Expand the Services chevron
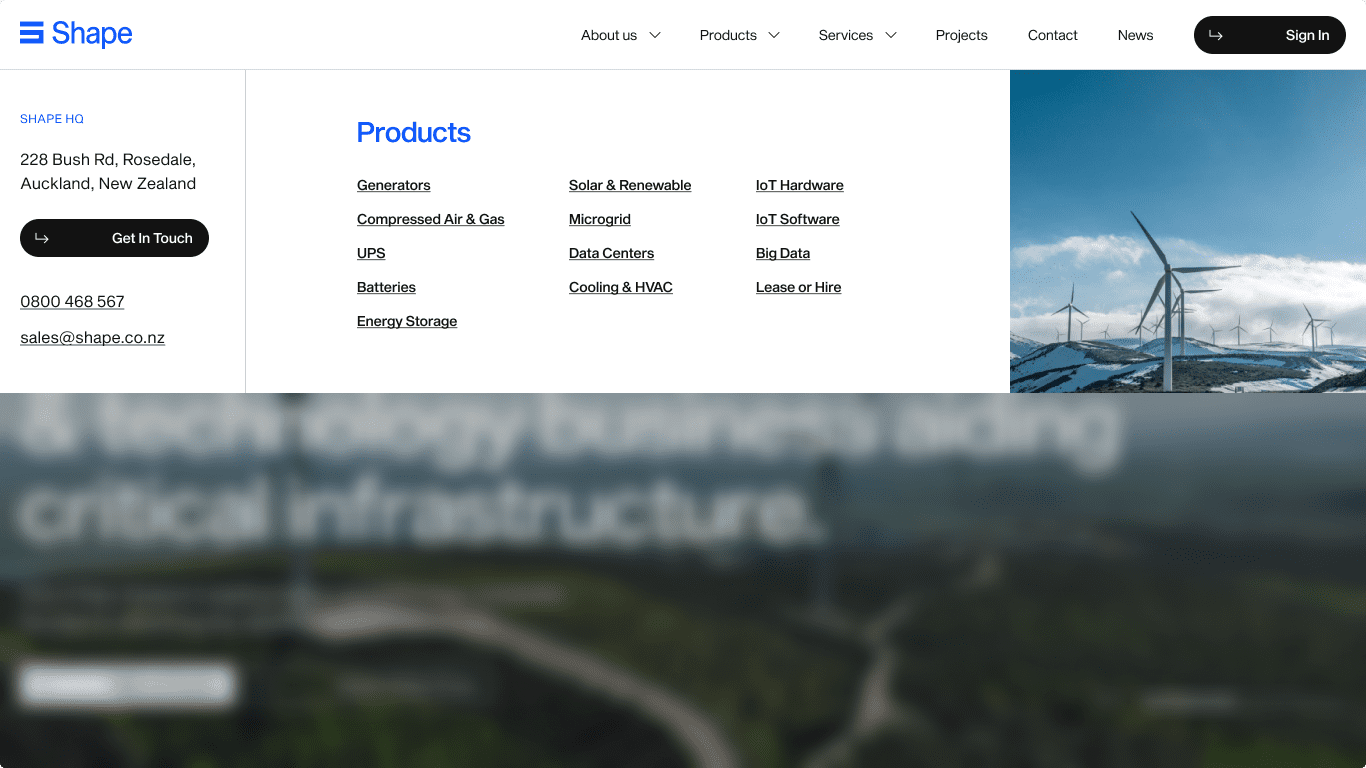Image resolution: width=1366 pixels, height=768 pixels. (x=891, y=35)
